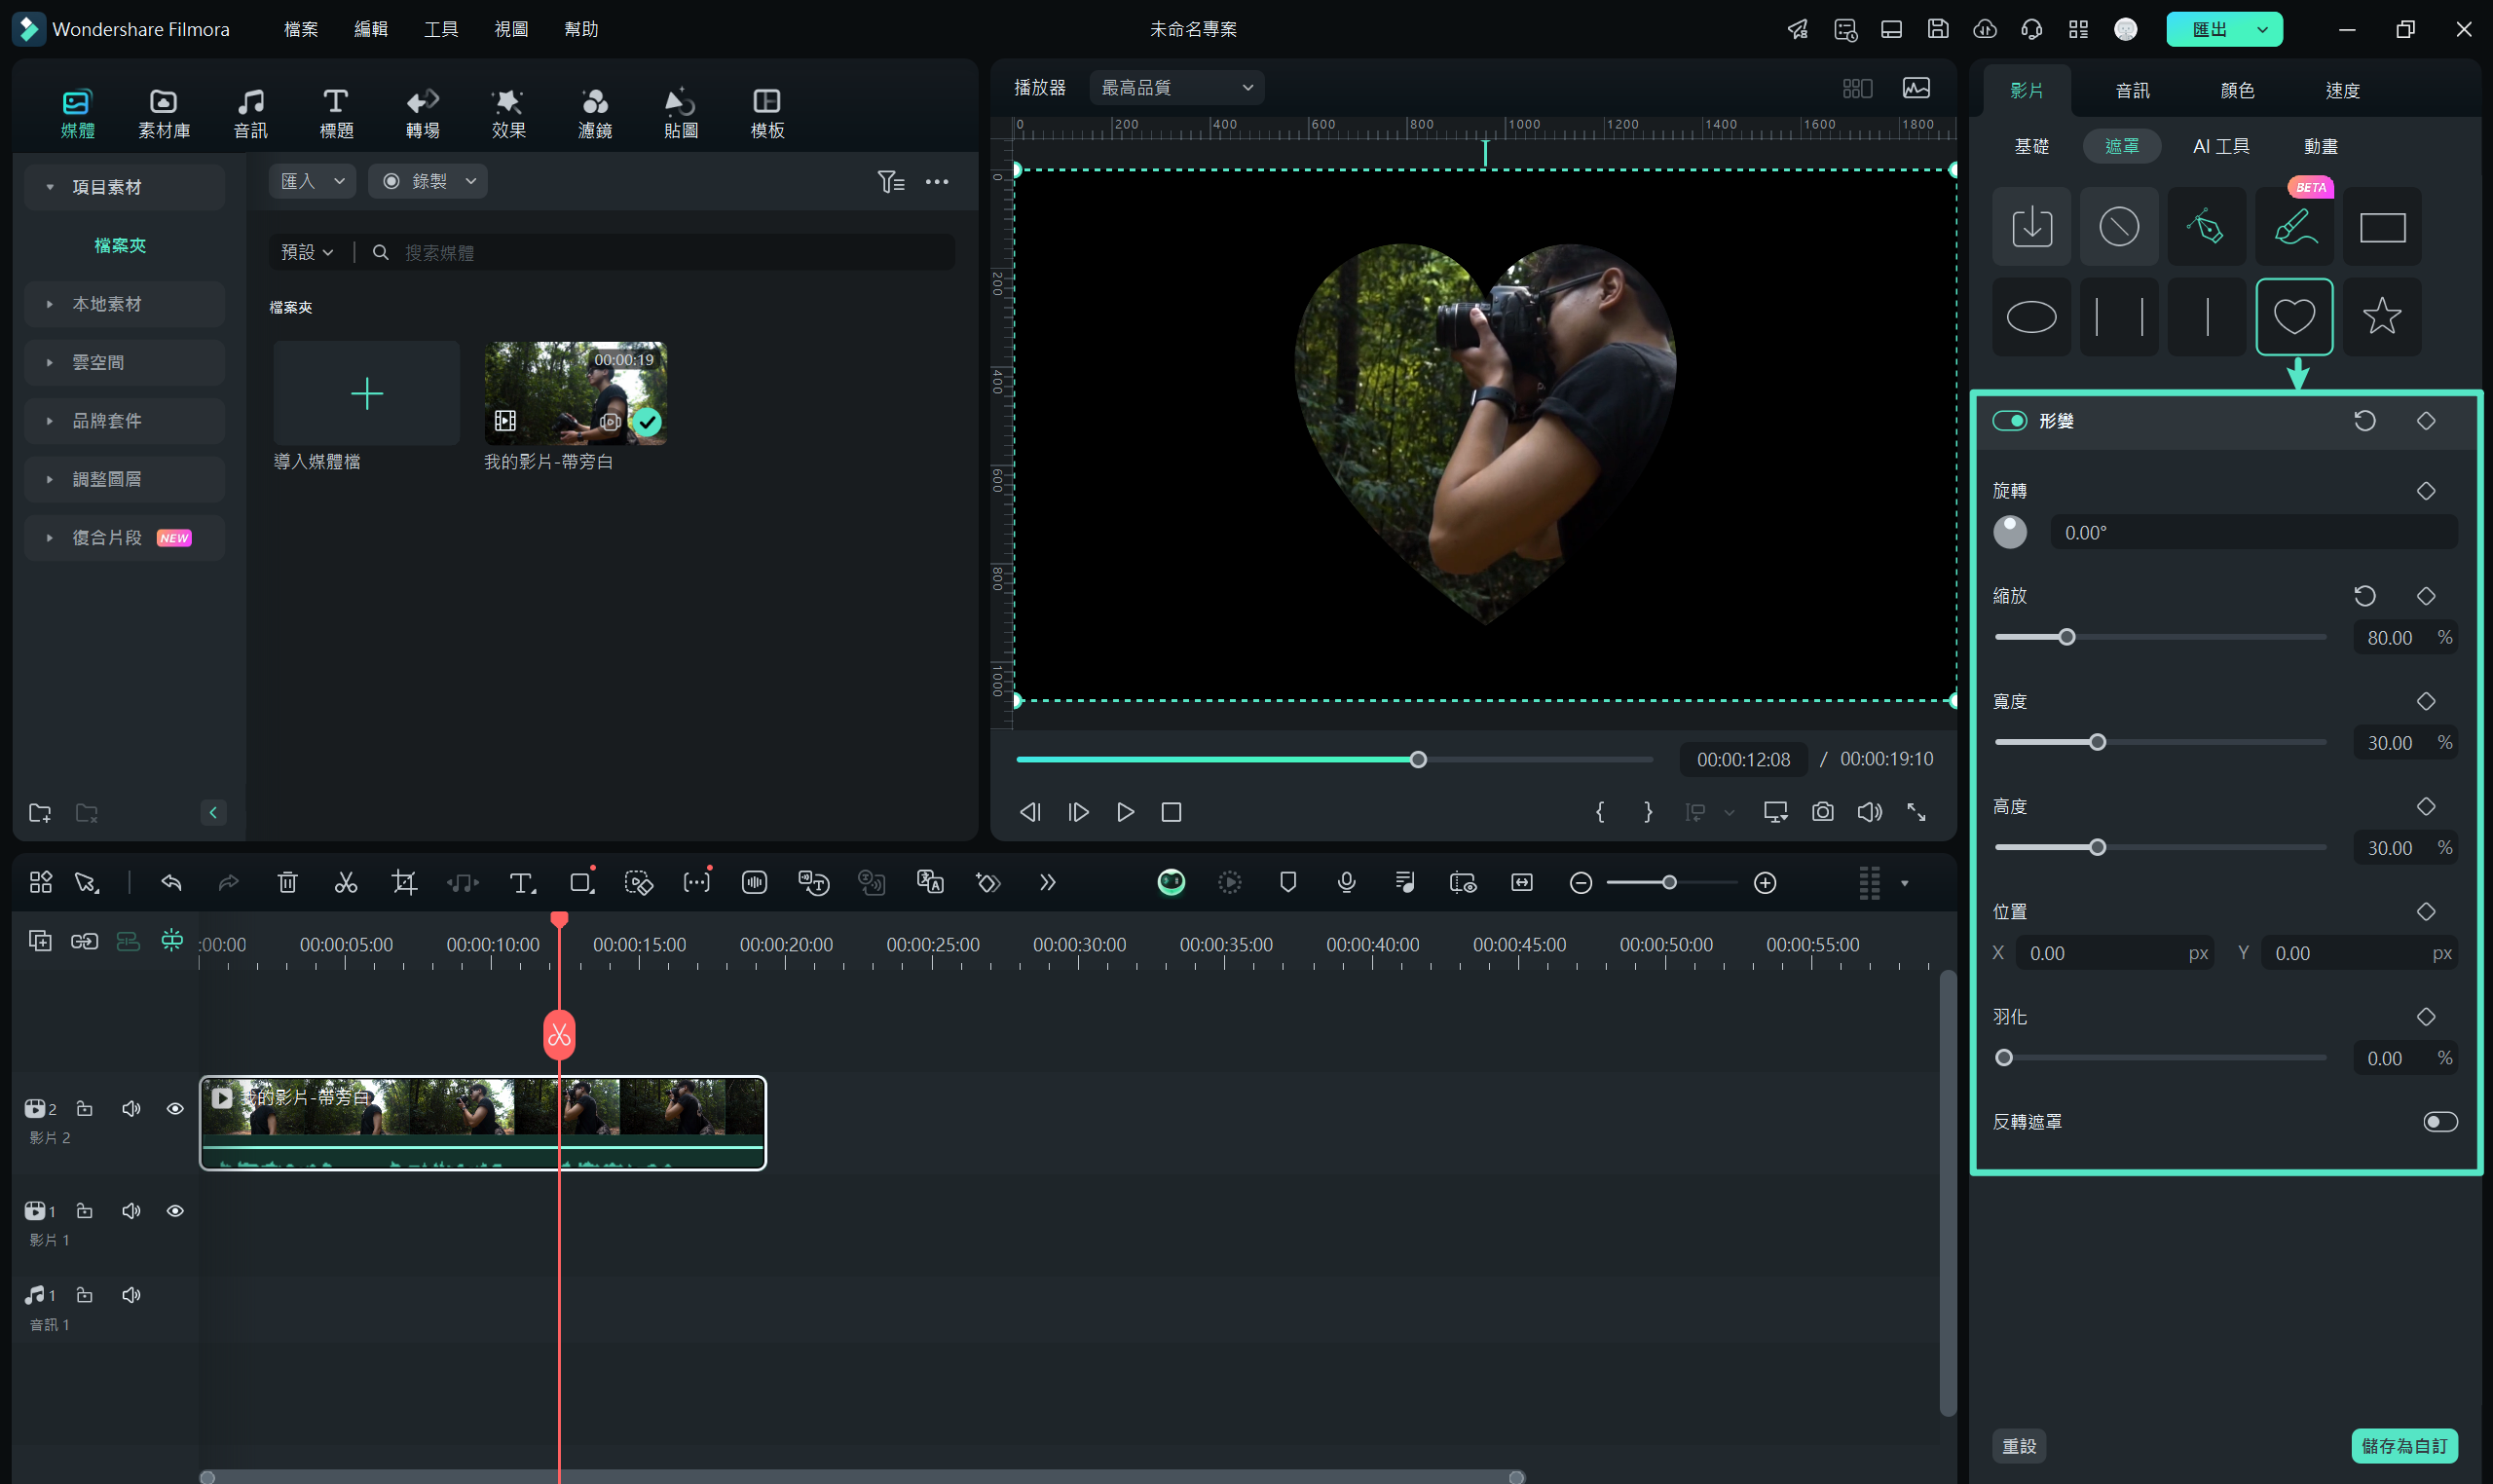Open the Import dropdown
The width and height of the screenshot is (2493, 1484).
[312, 181]
